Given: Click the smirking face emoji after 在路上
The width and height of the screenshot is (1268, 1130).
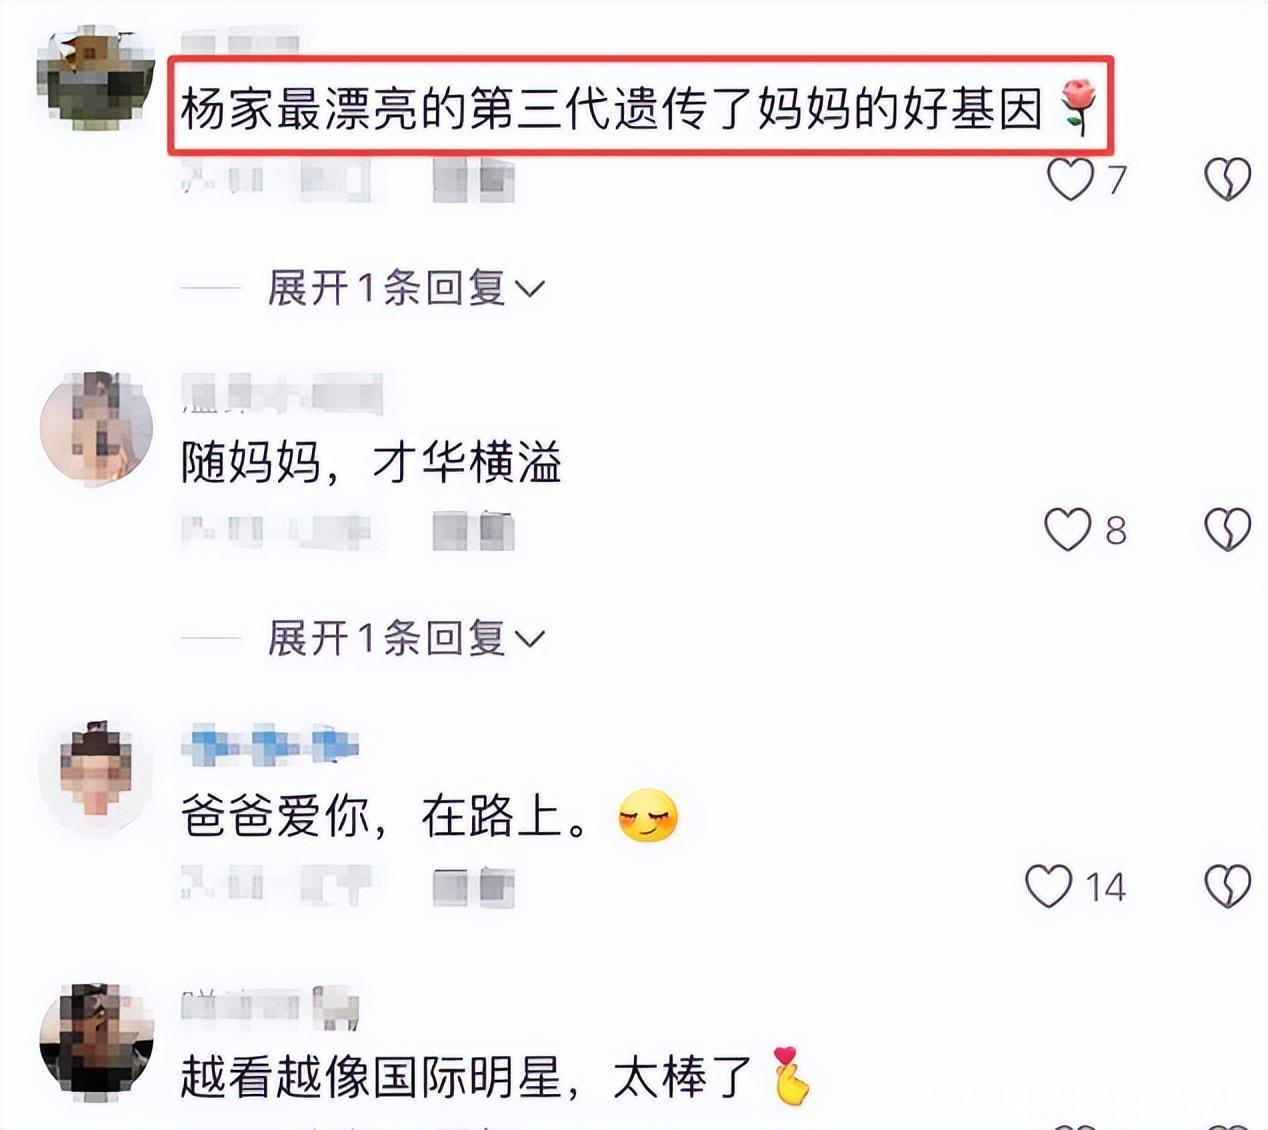Looking at the screenshot, I should point(648,816).
